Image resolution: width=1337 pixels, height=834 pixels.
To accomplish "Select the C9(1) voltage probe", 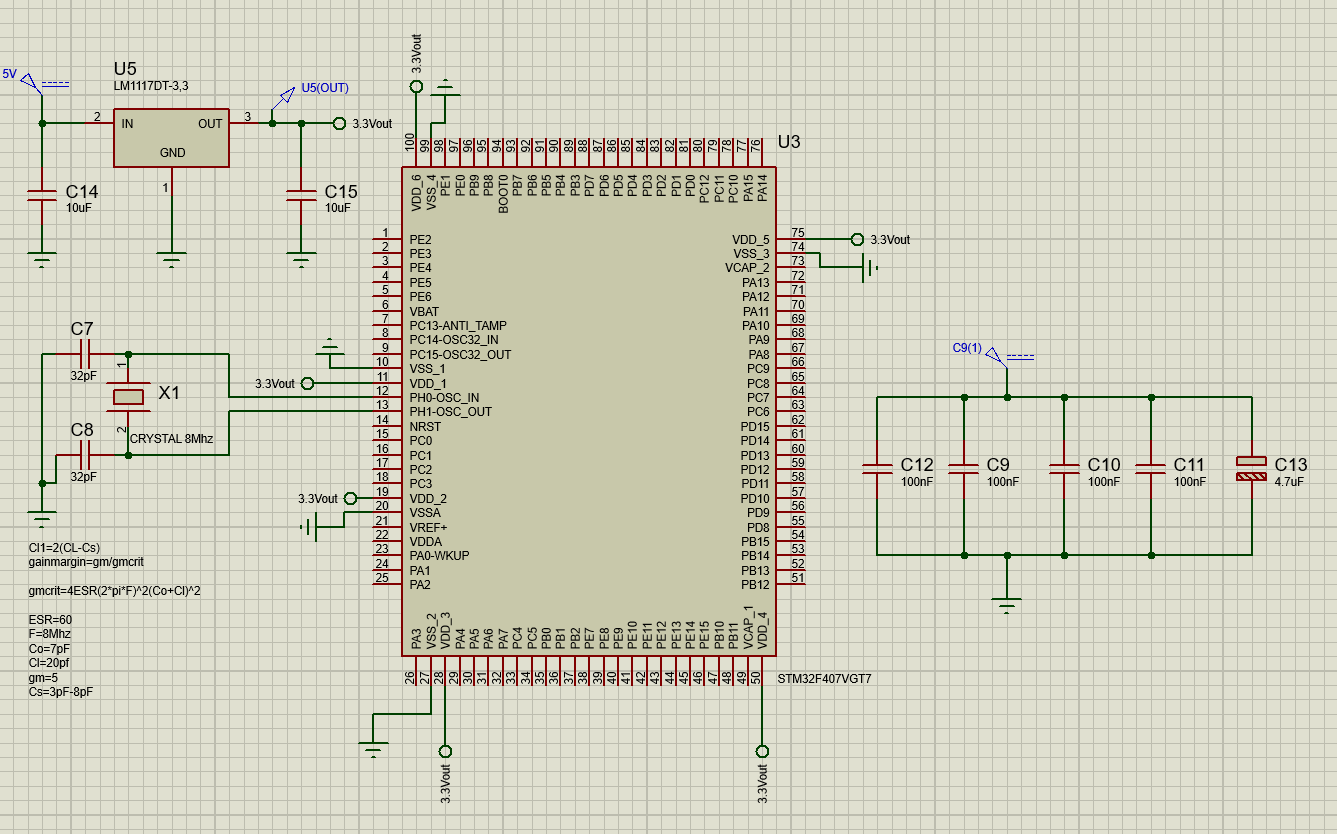I will [x=996, y=357].
